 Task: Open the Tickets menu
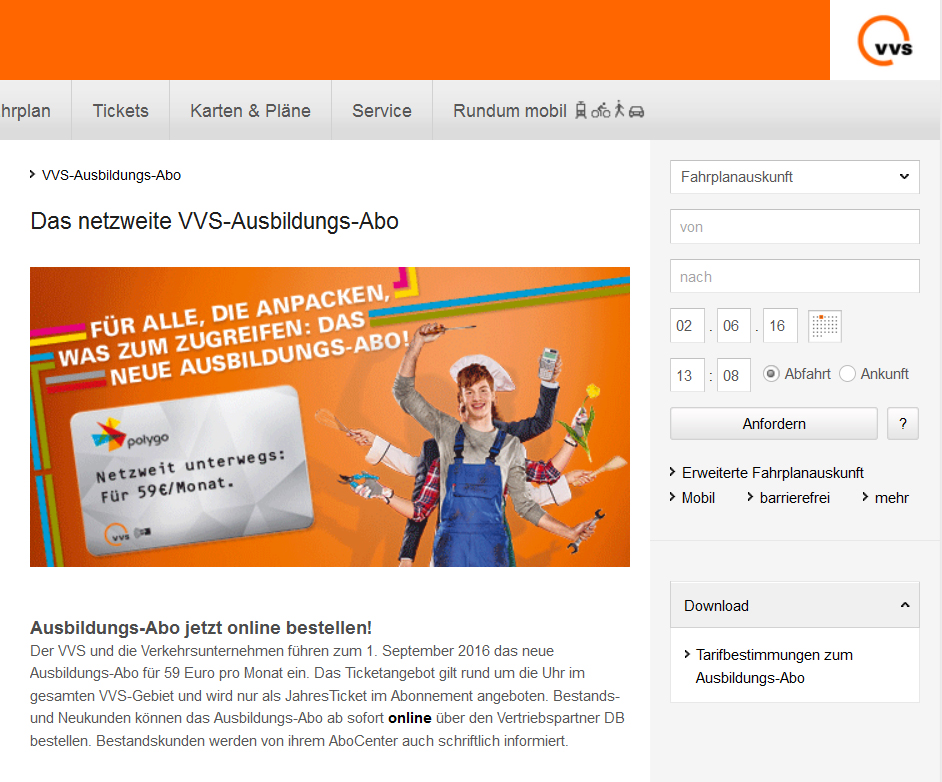click(120, 111)
